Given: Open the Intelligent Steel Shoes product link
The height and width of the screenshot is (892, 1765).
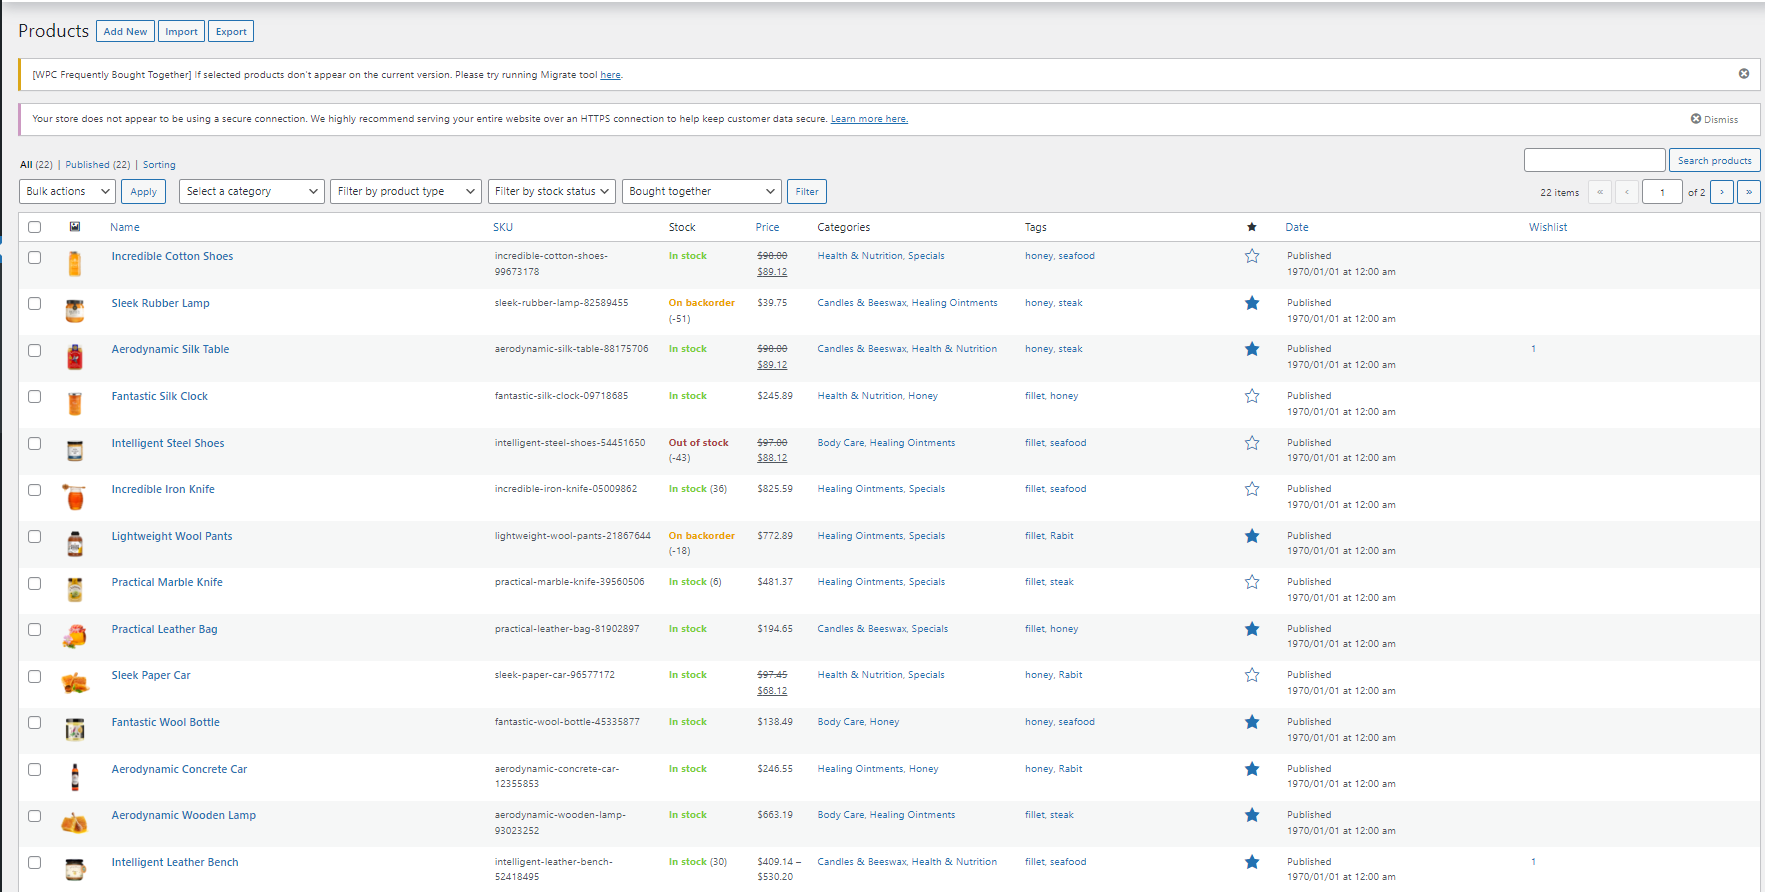Looking at the screenshot, I should [x=168, y=443].
